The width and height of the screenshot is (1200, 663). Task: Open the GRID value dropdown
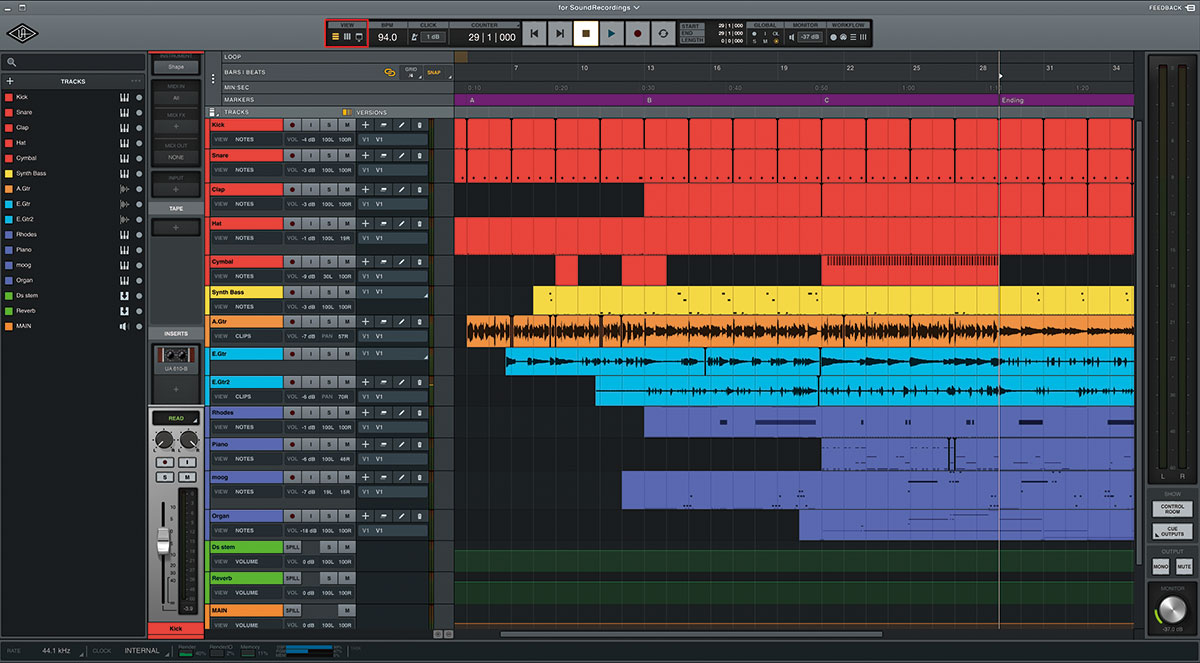click(411, 72)
